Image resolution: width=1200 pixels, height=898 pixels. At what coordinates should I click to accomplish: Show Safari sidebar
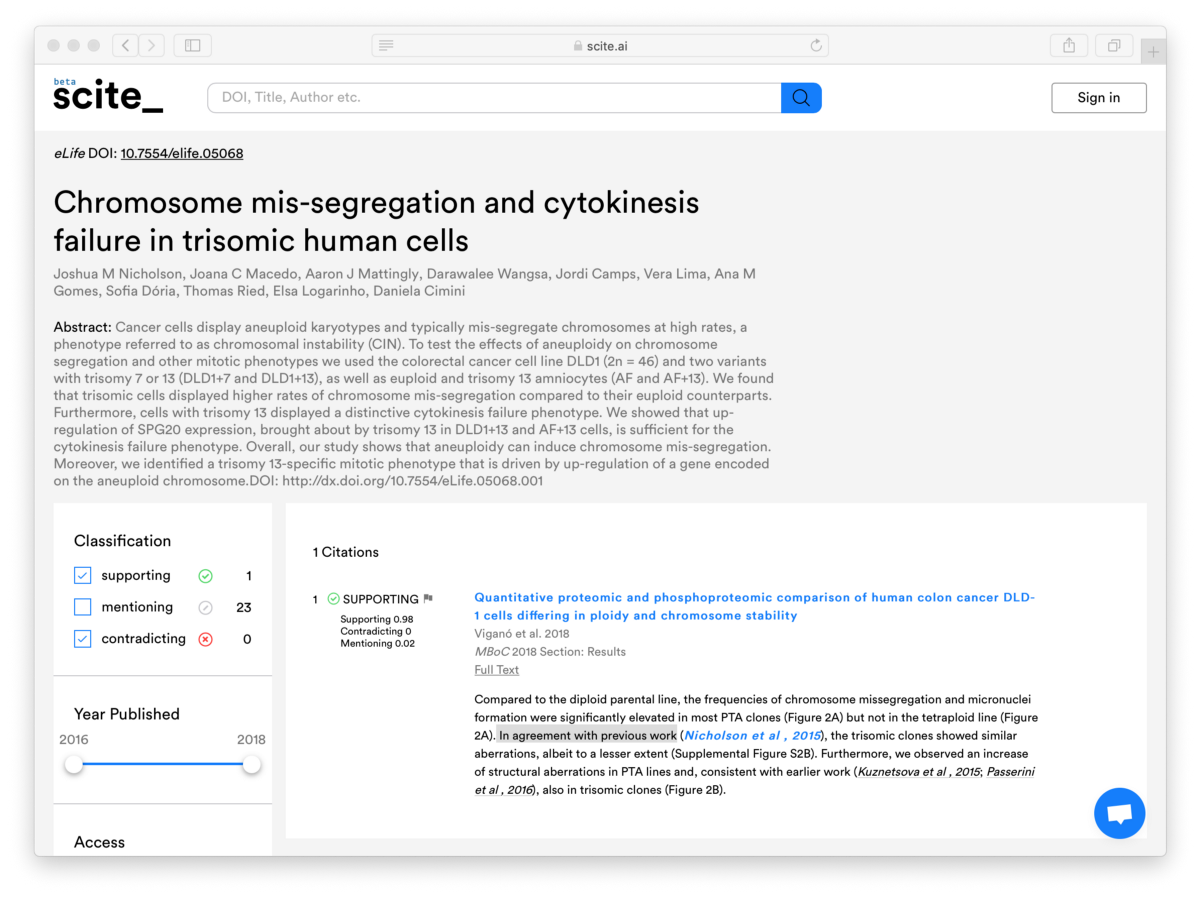192,45
